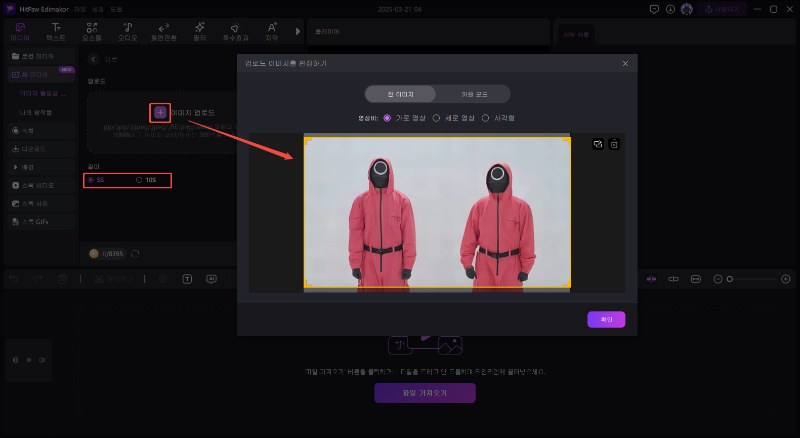The image size is (800, 438).
Task: Click the replace image icon beside preview
Action: coord(597,144)
